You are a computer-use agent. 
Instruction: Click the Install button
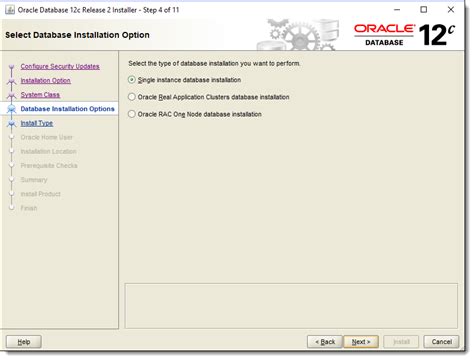401,342
